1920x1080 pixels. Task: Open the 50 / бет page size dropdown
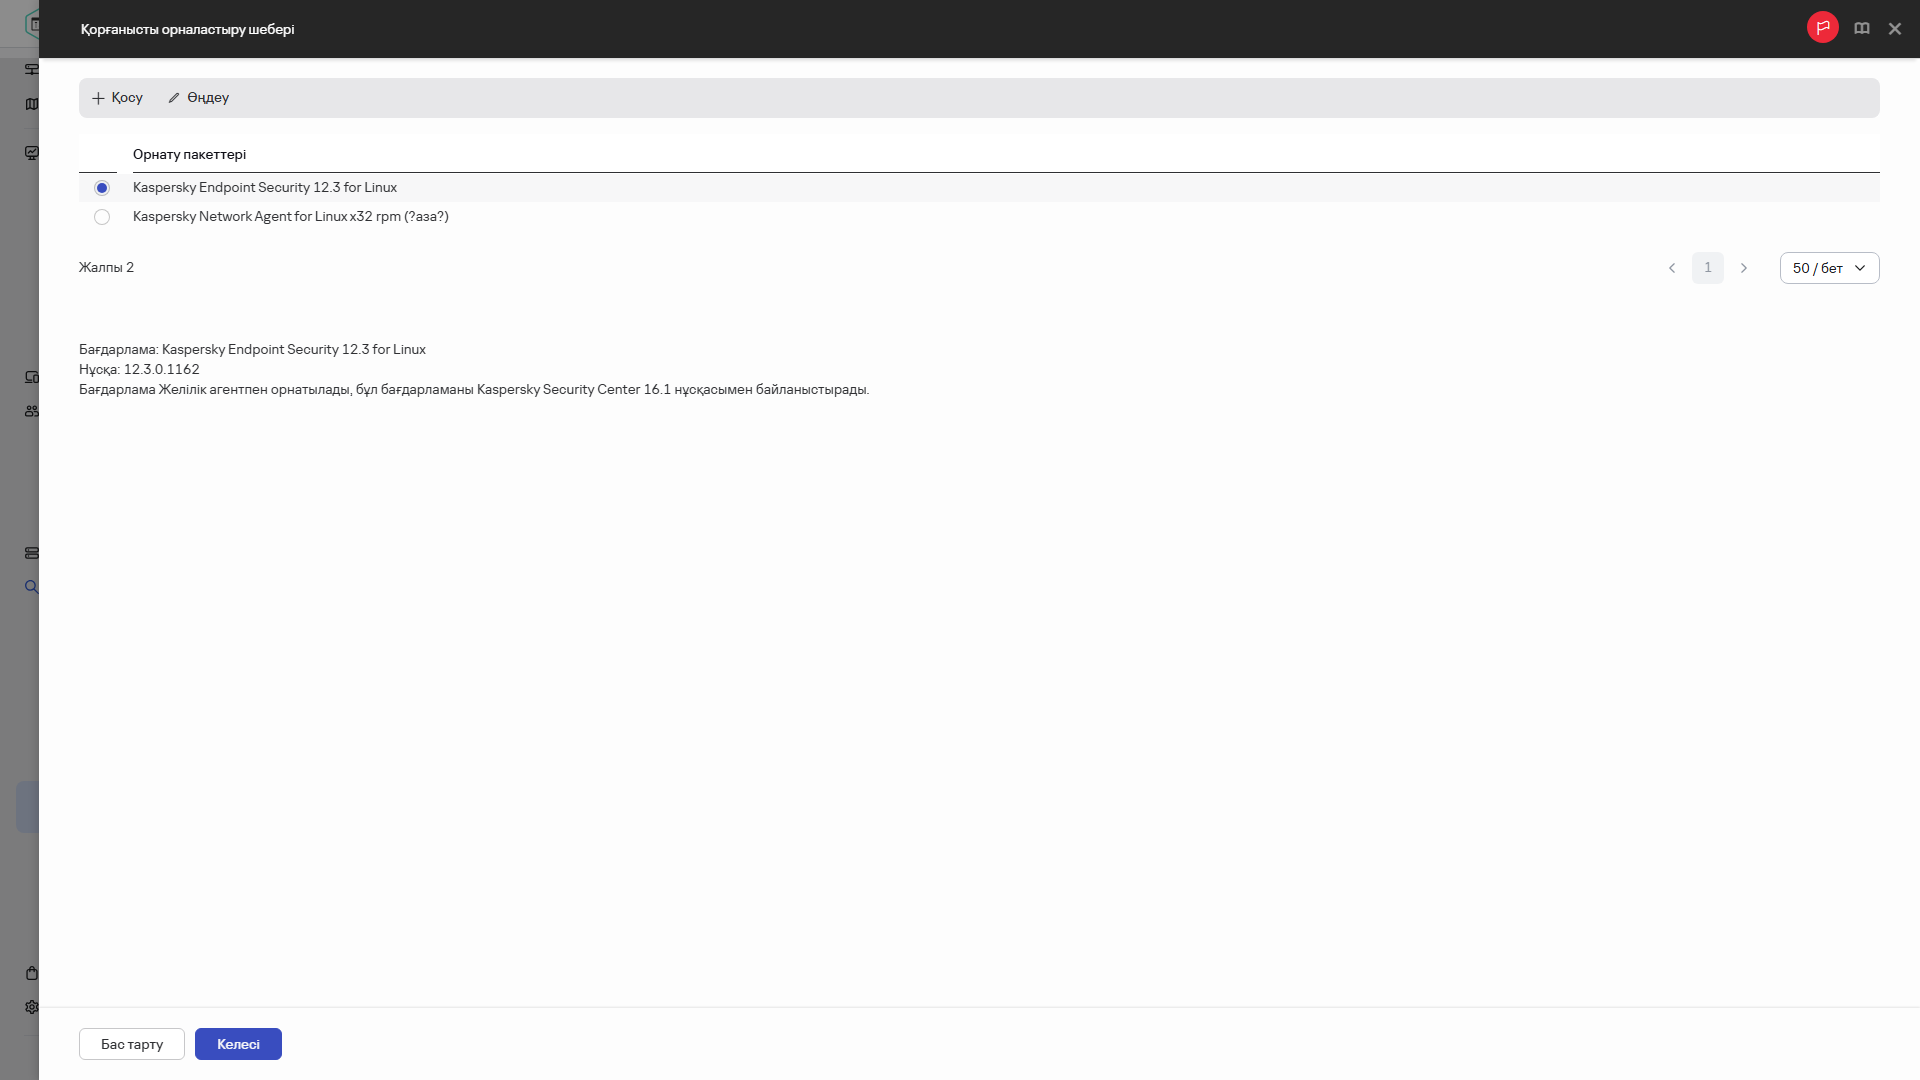click(x=1829, y=268)
